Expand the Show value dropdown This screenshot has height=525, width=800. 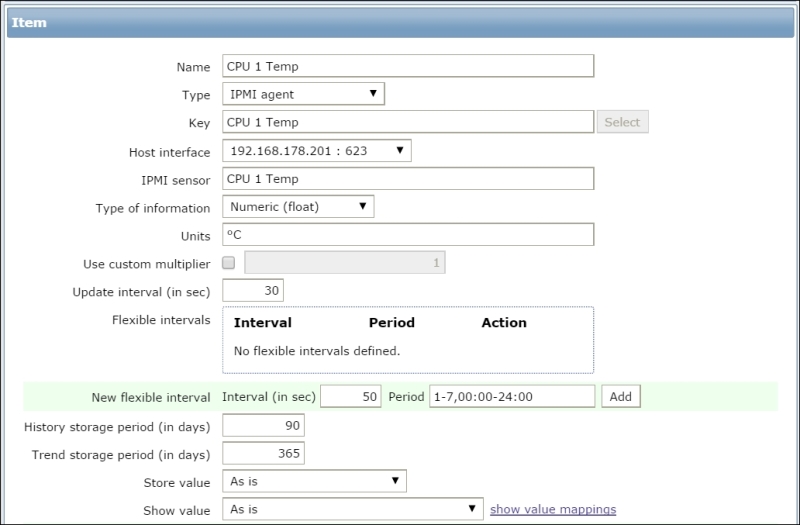click(352, 509)
